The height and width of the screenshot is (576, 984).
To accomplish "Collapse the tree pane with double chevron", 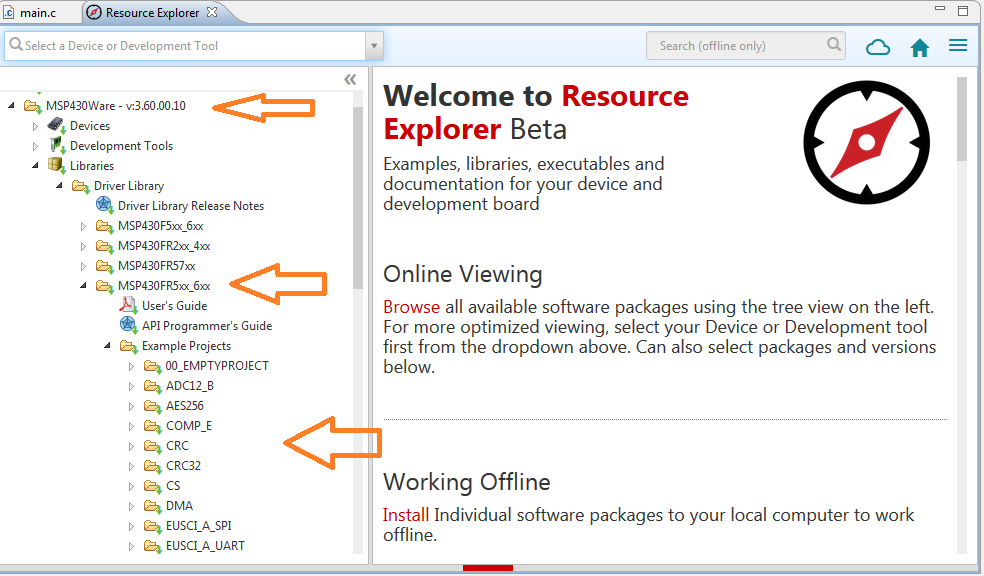I will [x=350, y=79].
